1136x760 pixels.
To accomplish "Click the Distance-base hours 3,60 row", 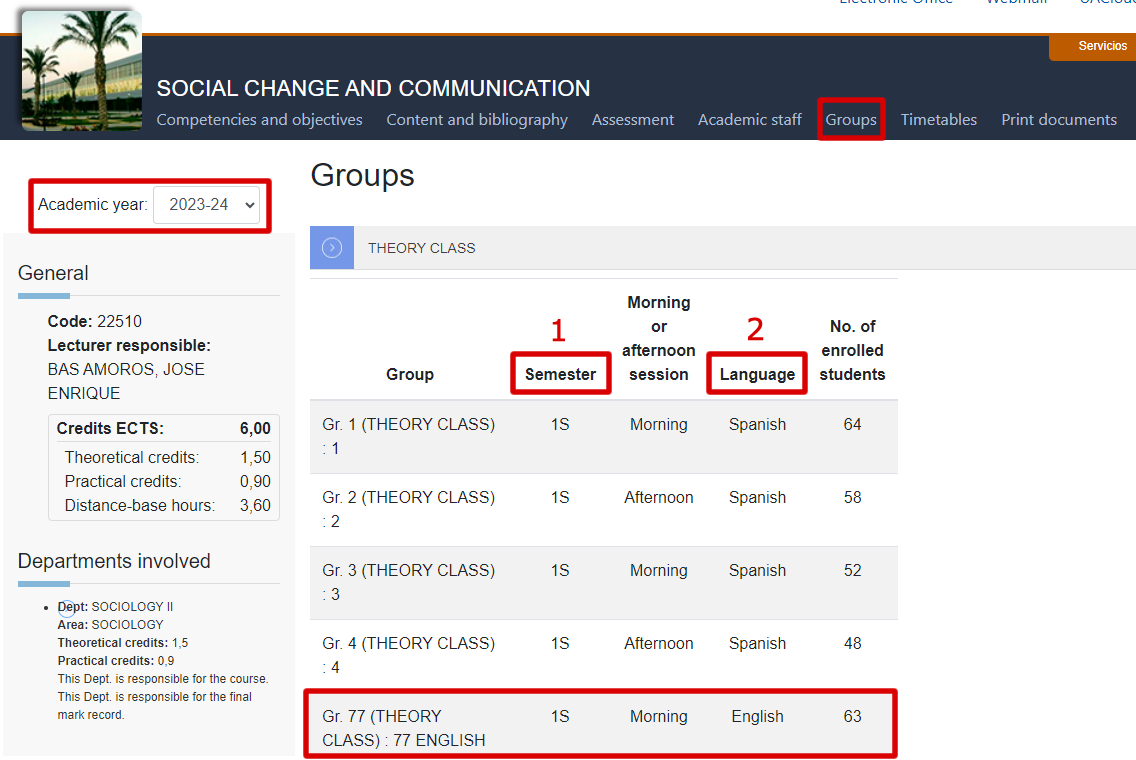I will (167, 506).
